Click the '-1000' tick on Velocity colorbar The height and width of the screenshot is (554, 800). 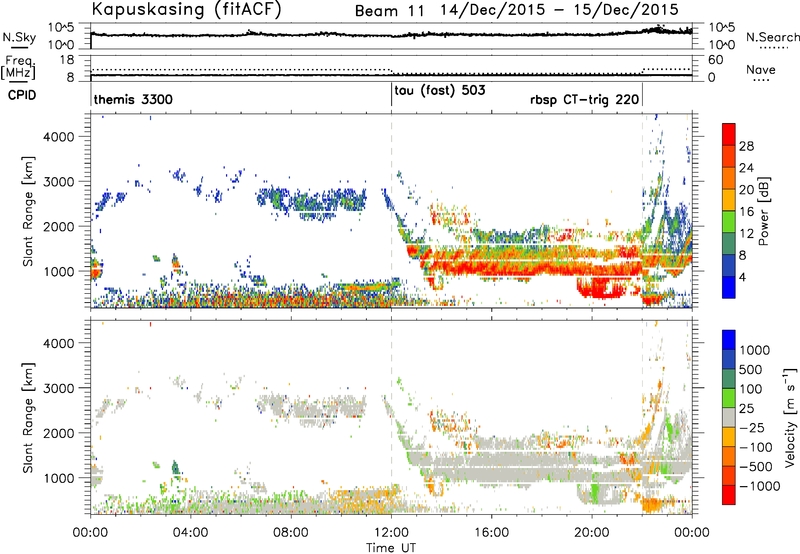(760, 486)
